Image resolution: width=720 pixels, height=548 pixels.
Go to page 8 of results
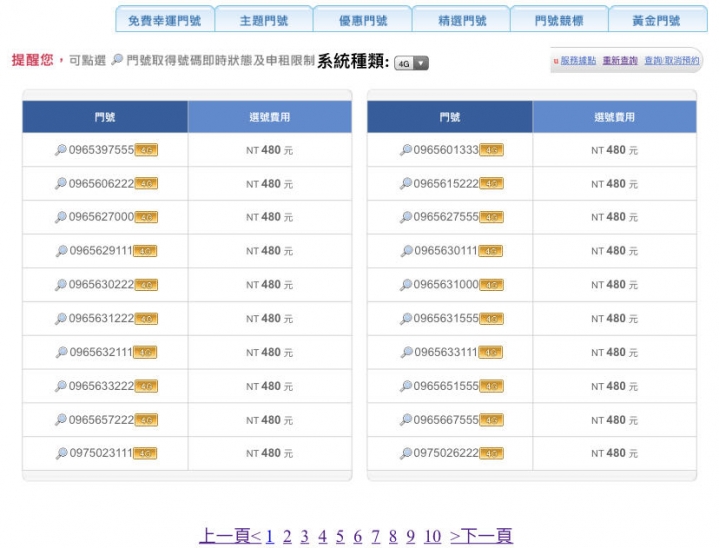[393, 537]
